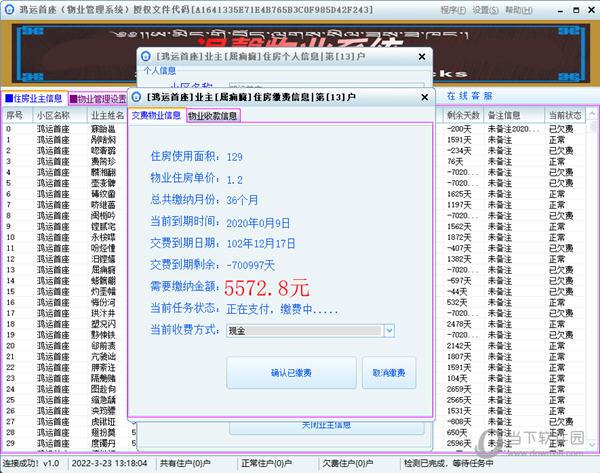Close the 住房缴费信息 dialog
This screenshot has height=473, width=600.
coord(425,98)
